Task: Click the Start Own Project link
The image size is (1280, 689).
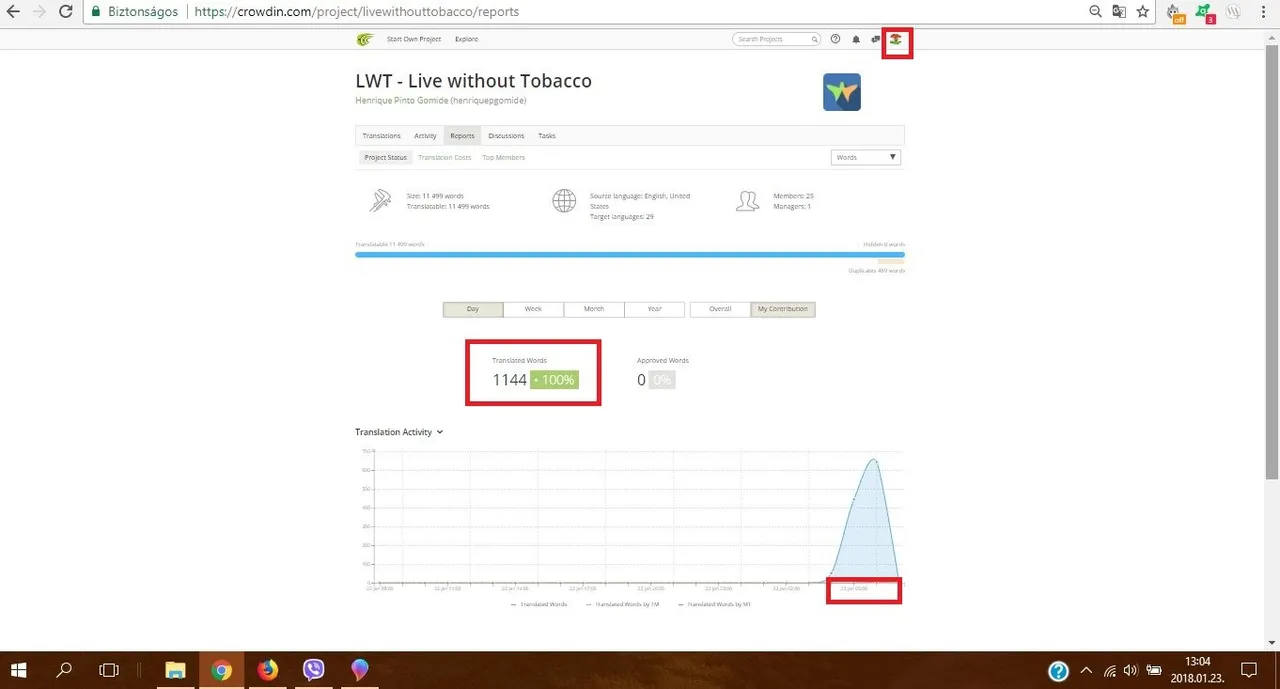Action: tap(414, 39)
